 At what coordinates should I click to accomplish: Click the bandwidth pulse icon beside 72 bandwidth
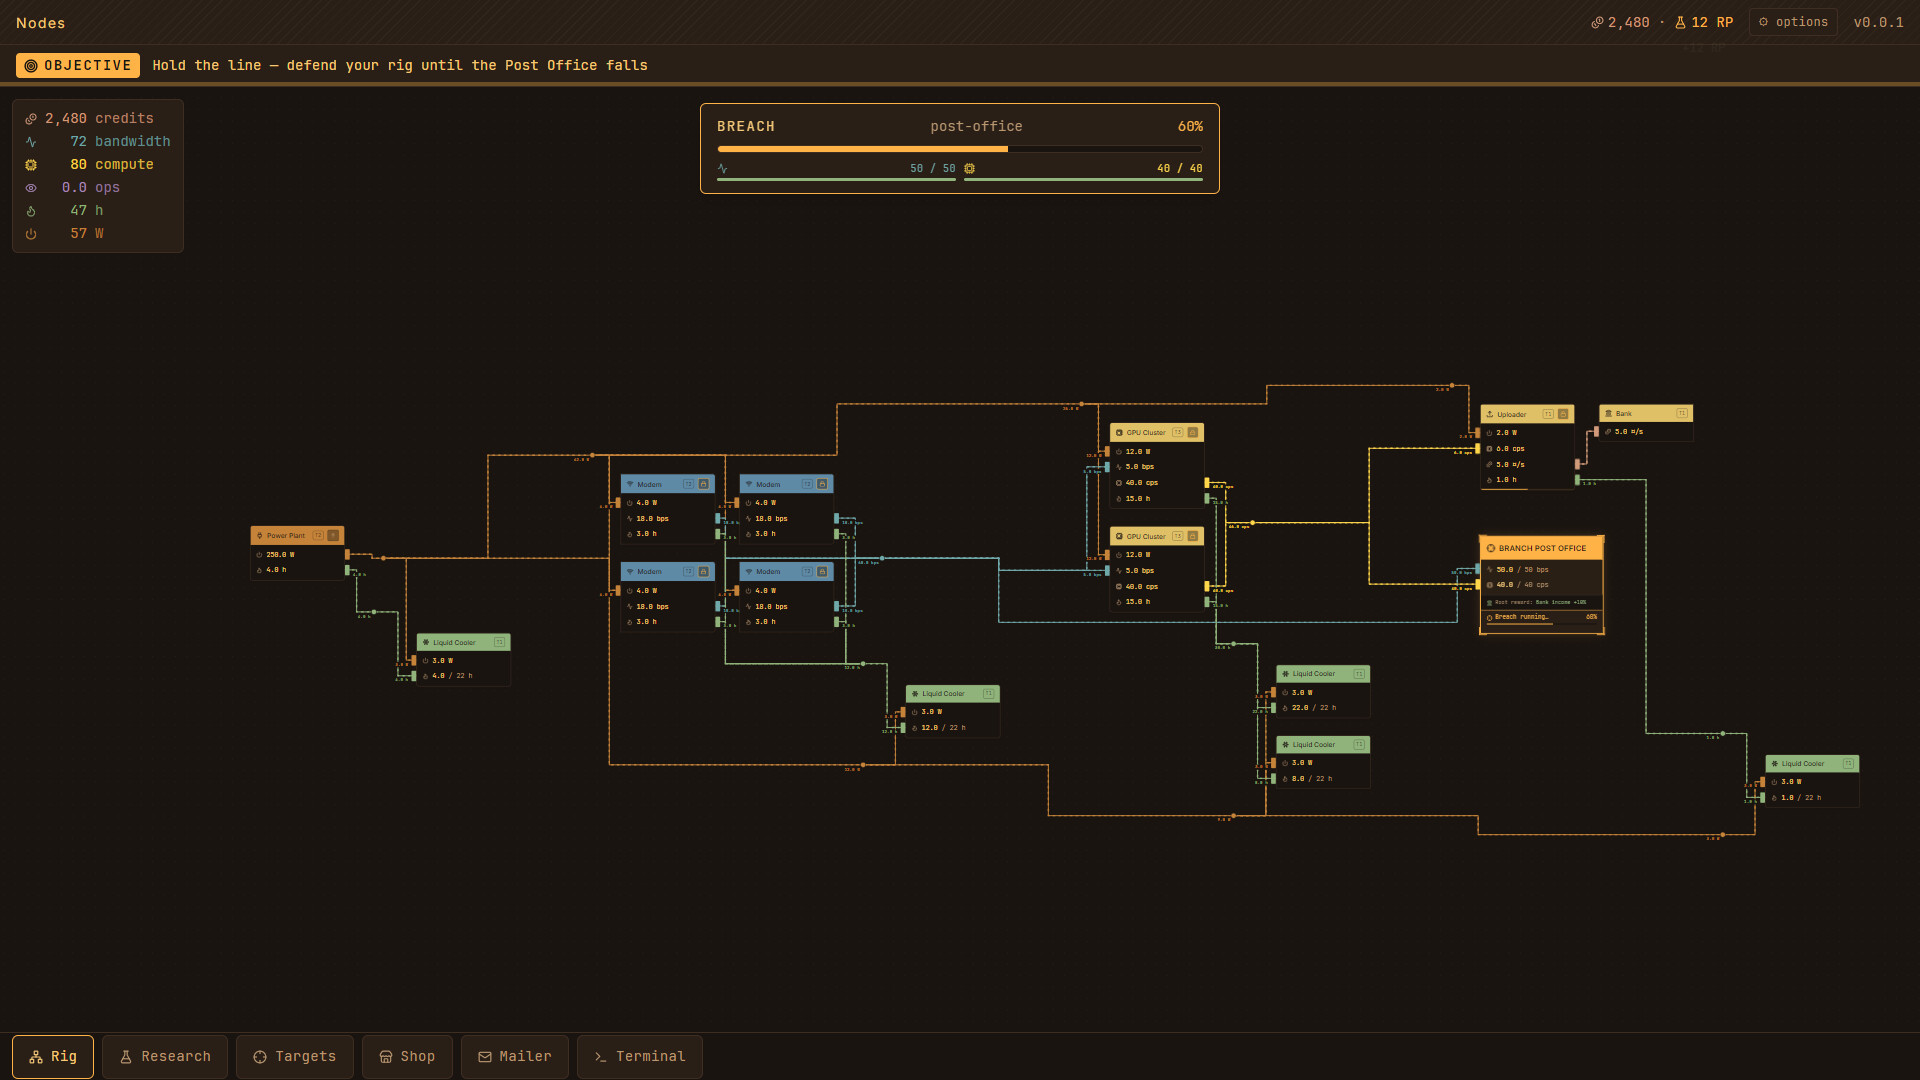point(31,142)
